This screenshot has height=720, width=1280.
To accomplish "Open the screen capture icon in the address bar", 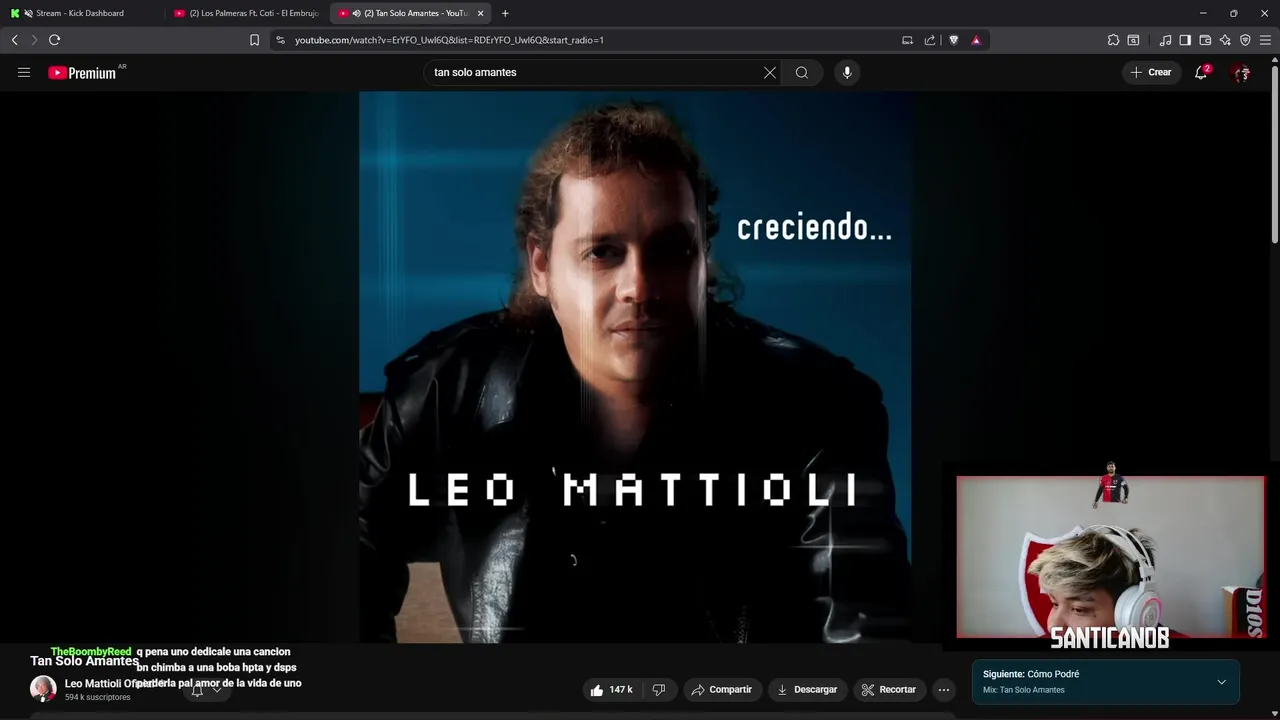I will click(907, 40).
